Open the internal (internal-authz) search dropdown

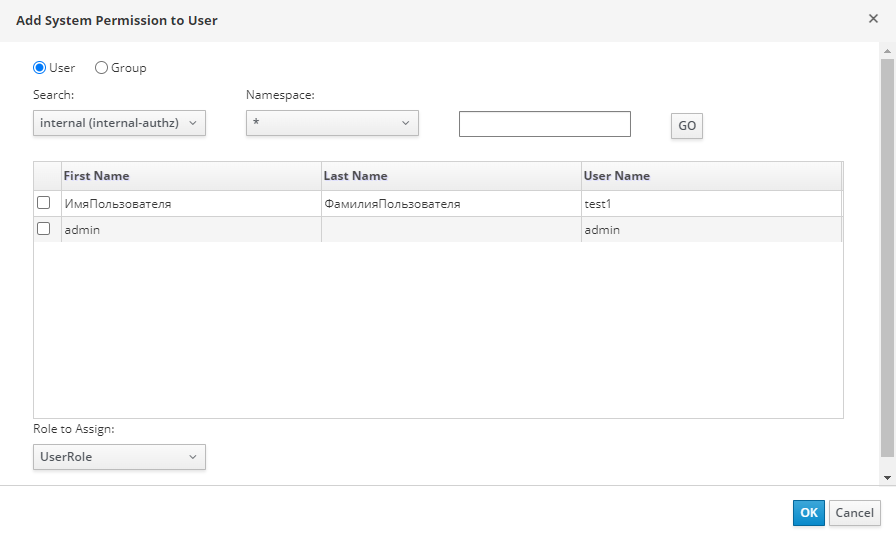pyautogui.click(x=119, y=123)
